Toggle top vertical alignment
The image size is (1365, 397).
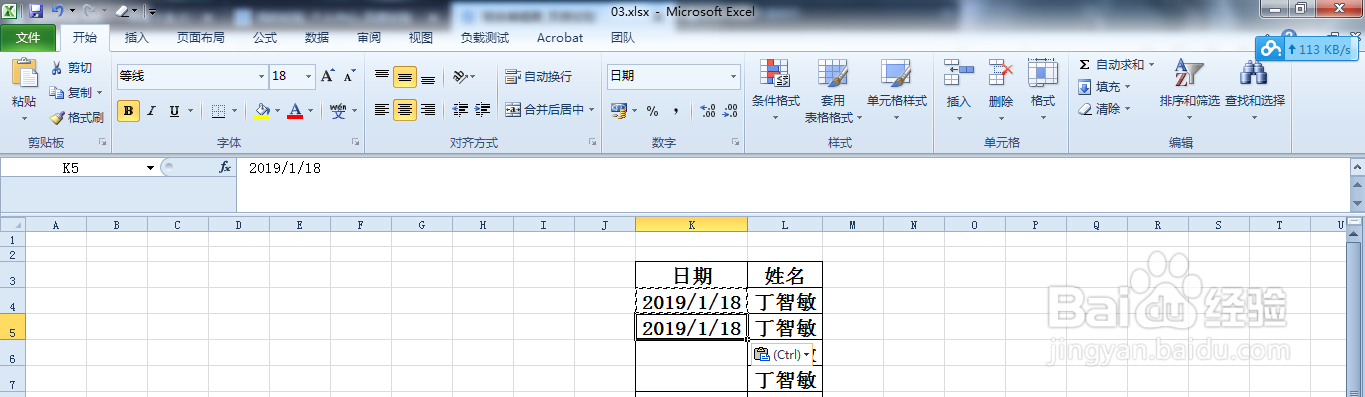point(382,76)
